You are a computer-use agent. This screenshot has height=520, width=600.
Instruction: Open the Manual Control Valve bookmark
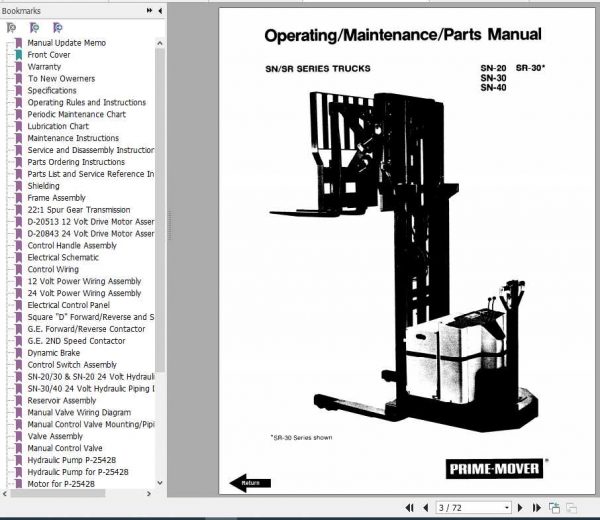[65, 448]
